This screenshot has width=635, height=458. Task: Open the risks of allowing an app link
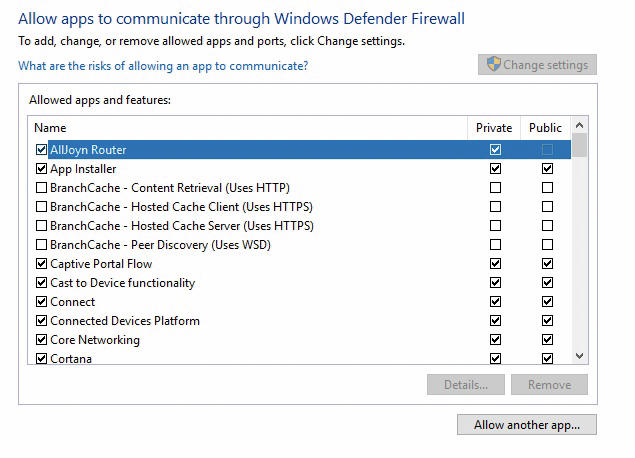(x=163, y=66)
